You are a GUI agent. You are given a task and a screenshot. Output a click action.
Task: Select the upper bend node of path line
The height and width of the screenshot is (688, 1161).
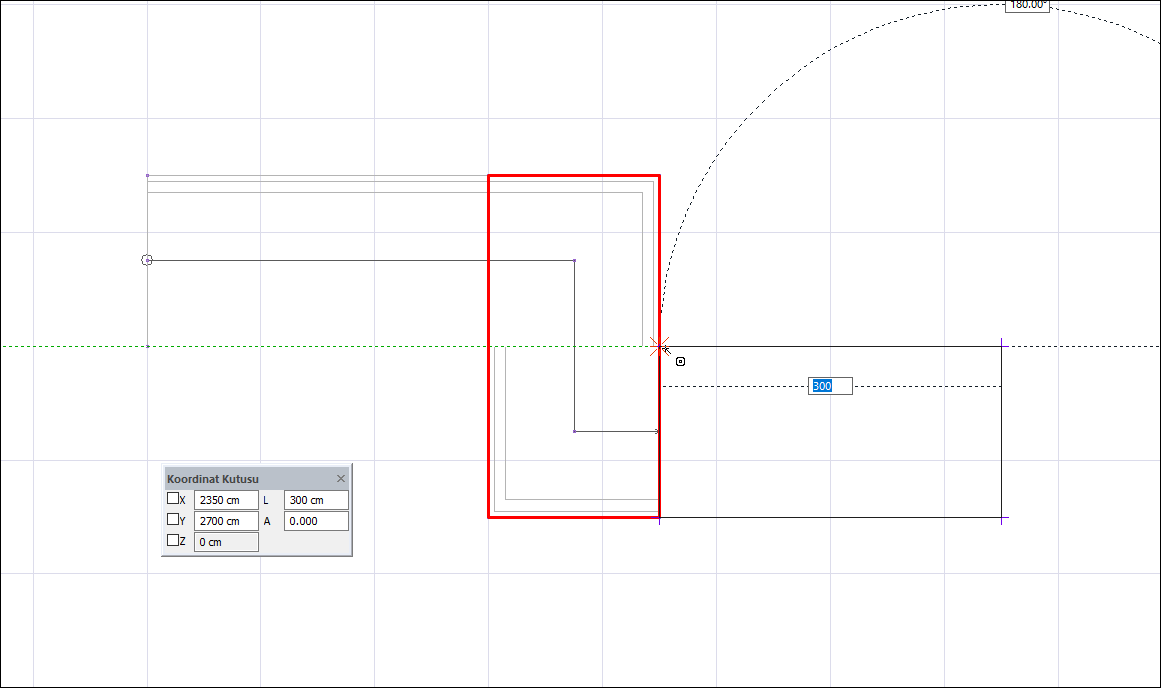574,261
